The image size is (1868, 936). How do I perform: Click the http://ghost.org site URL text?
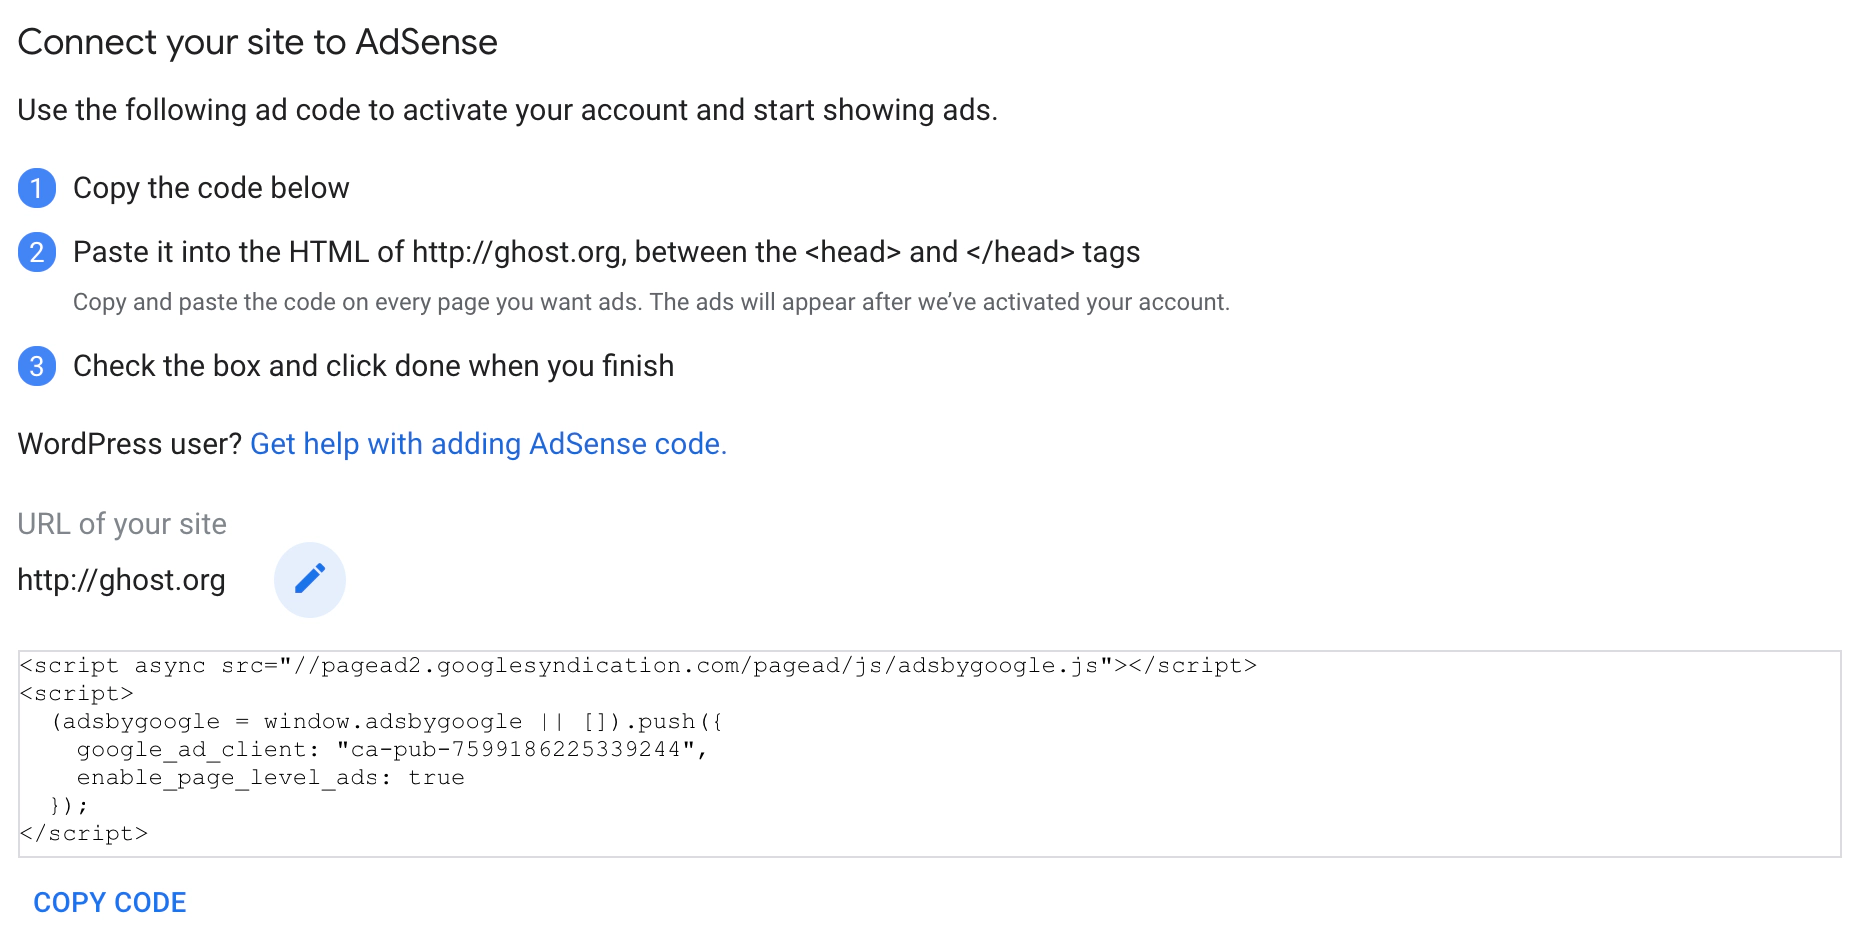pyautogui.click(x=121, y=580)
